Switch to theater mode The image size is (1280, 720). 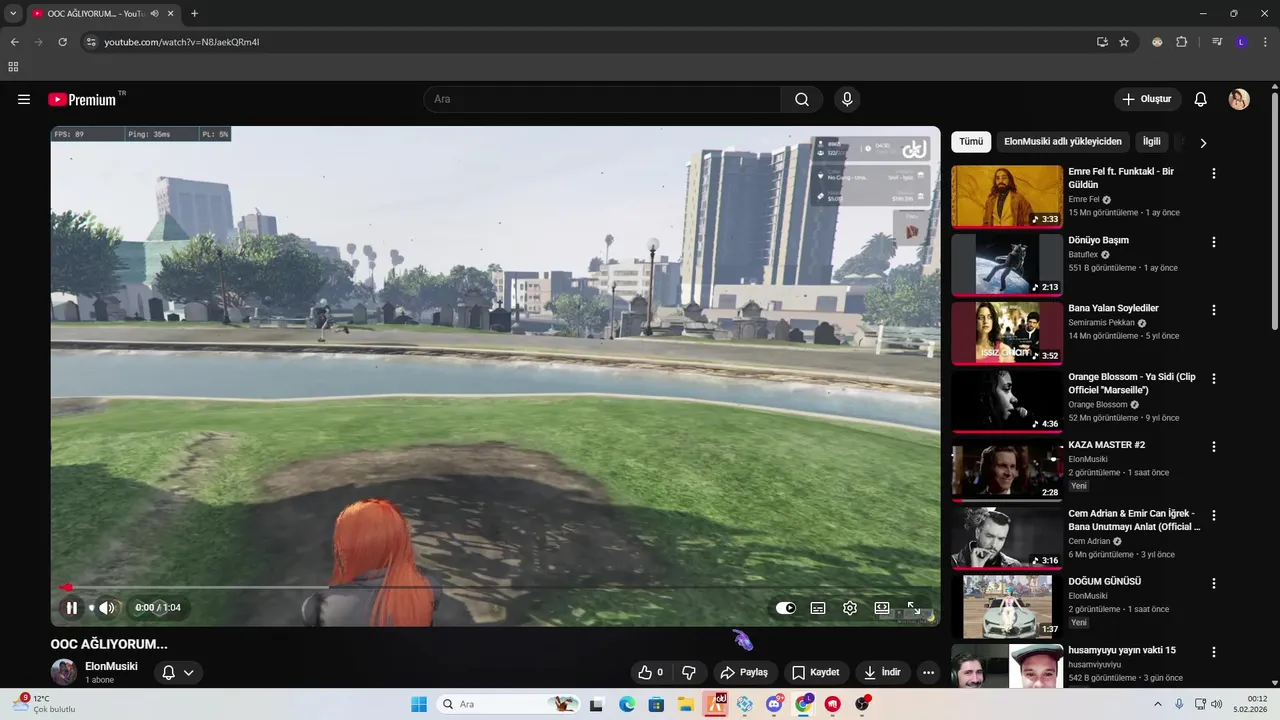(x=882, y=608)
